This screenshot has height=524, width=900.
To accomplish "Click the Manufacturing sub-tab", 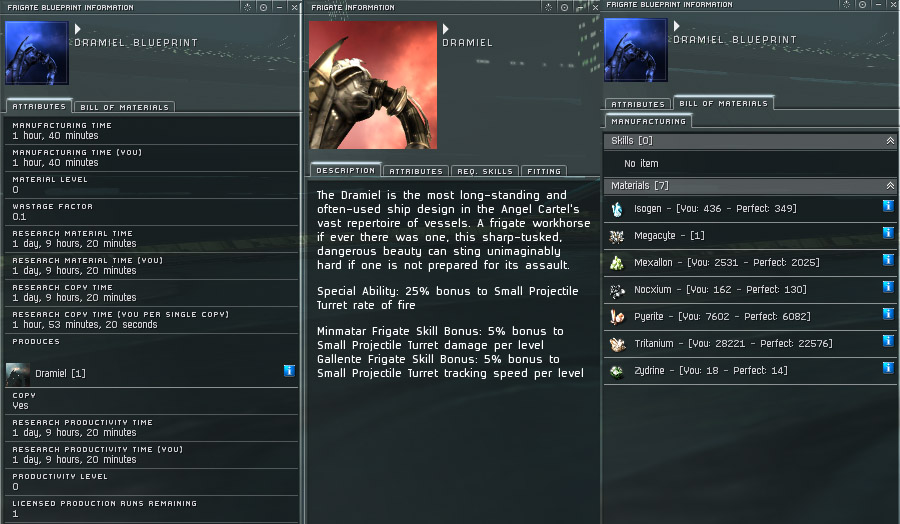I will coord(648,121).
